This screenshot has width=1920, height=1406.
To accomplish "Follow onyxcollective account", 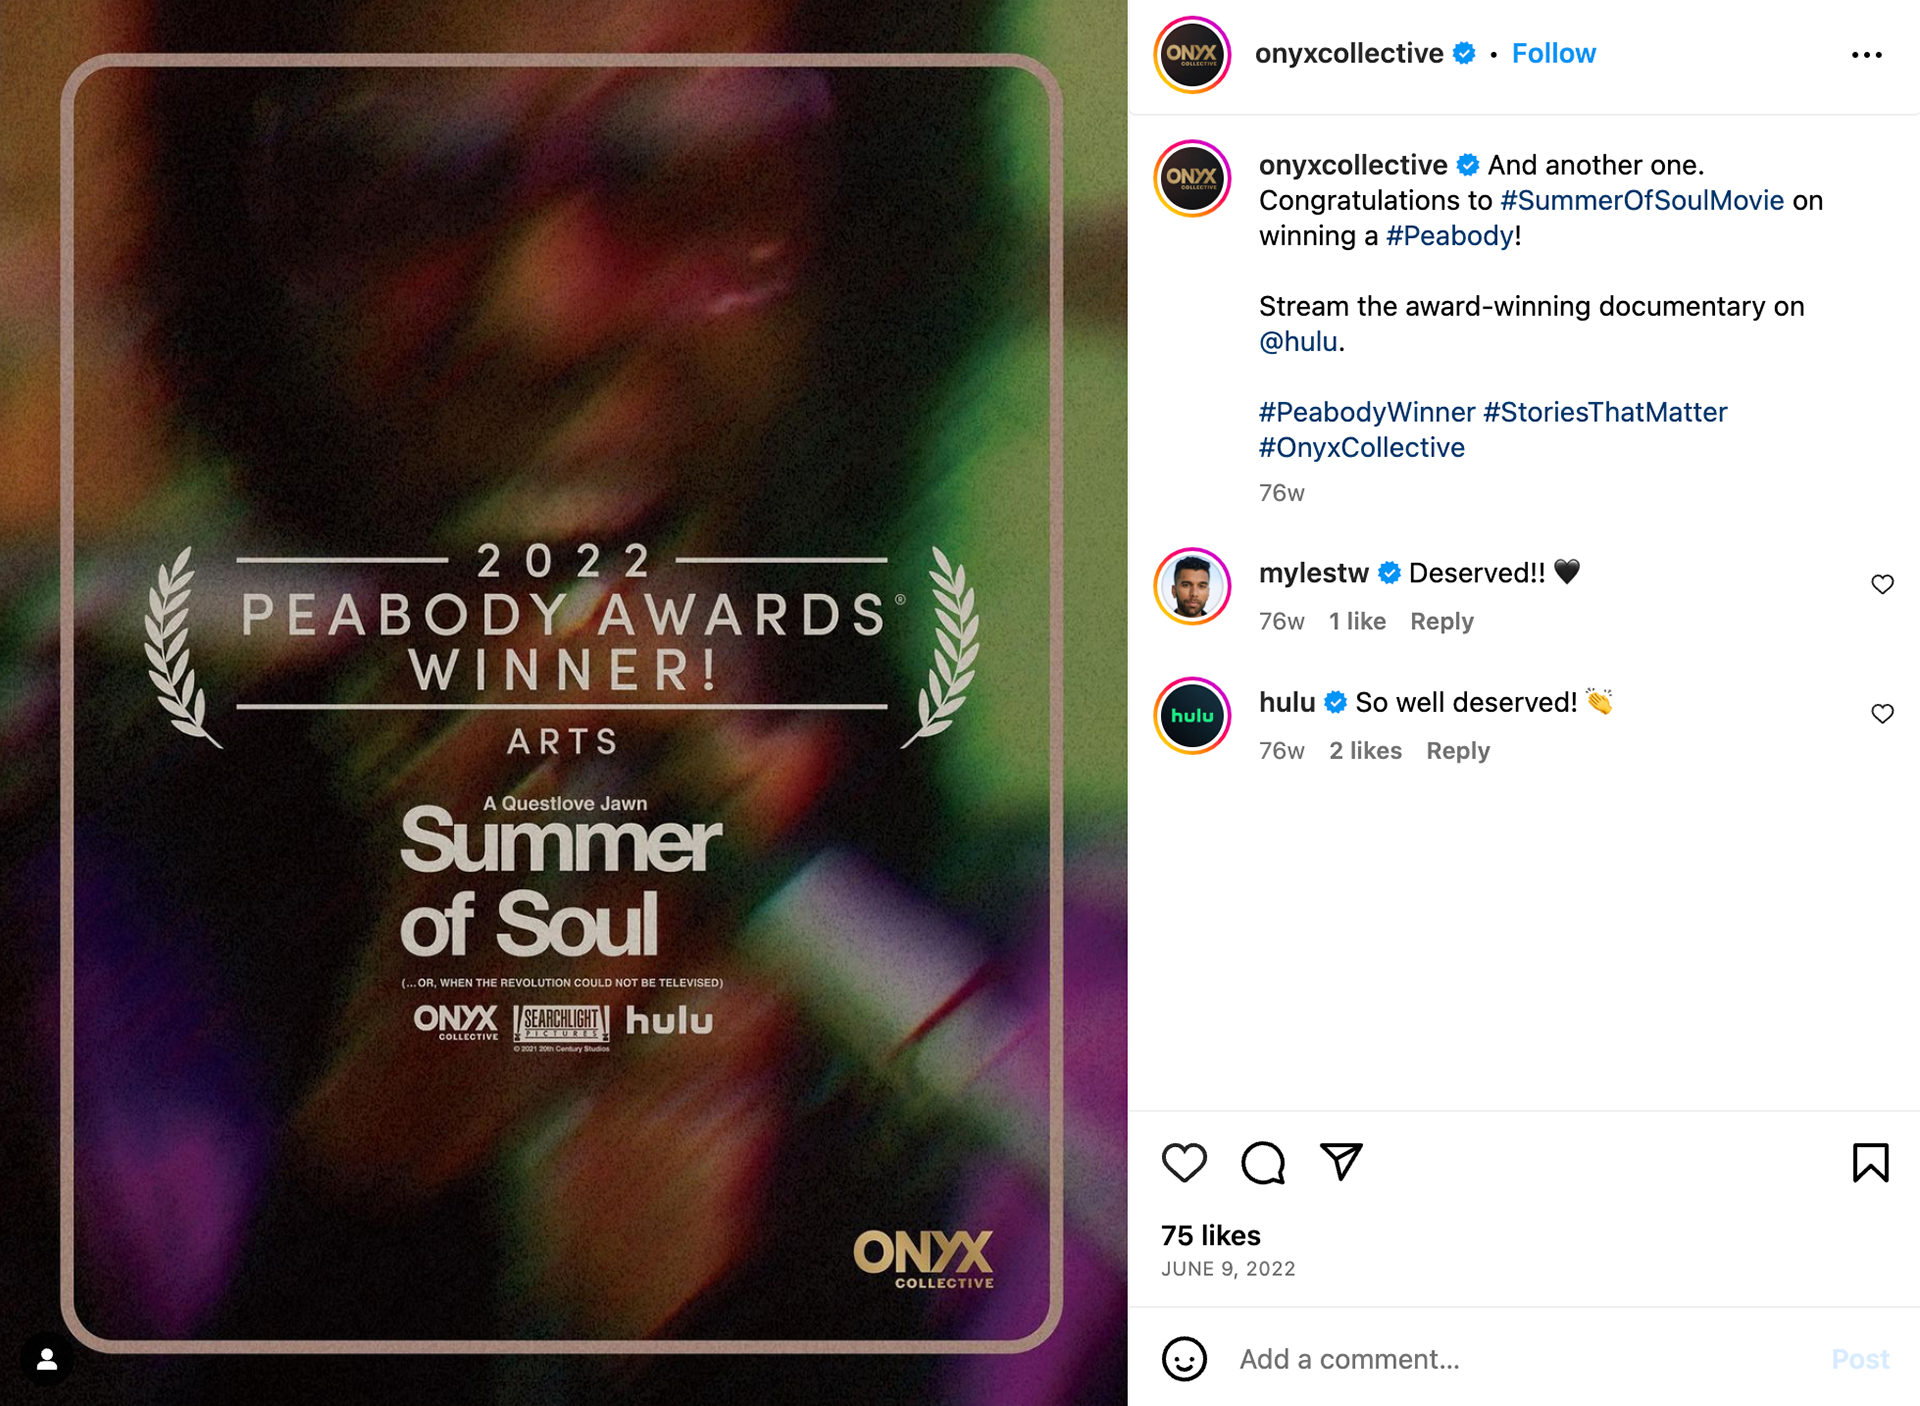I will pos(1553,53).
